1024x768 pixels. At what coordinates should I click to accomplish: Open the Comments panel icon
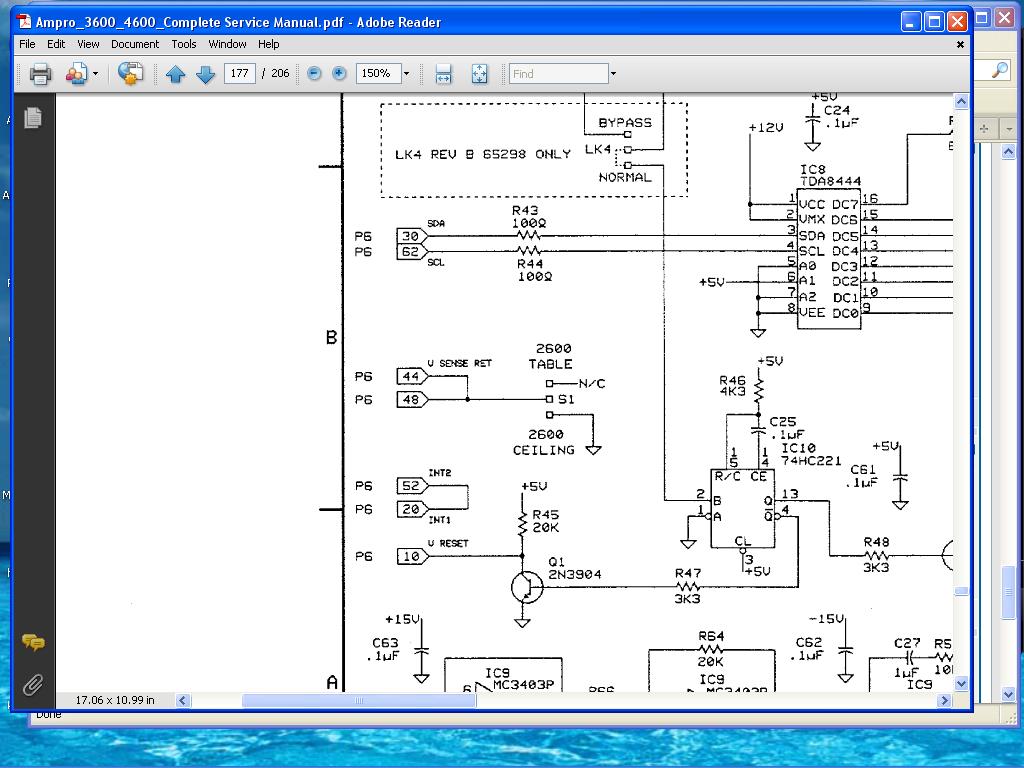(33, 643)
